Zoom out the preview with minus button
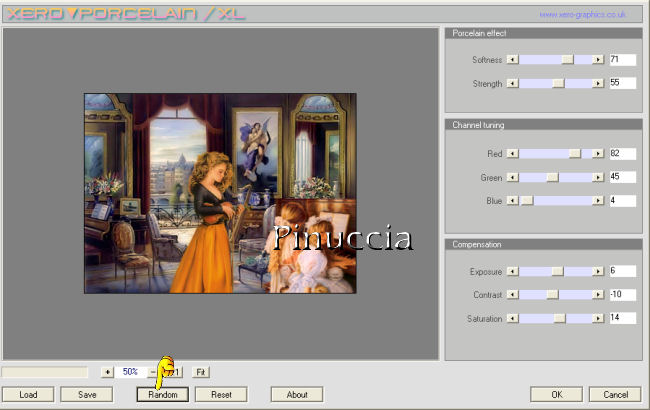This screenshot has width=650, height=410. point(153,372)
